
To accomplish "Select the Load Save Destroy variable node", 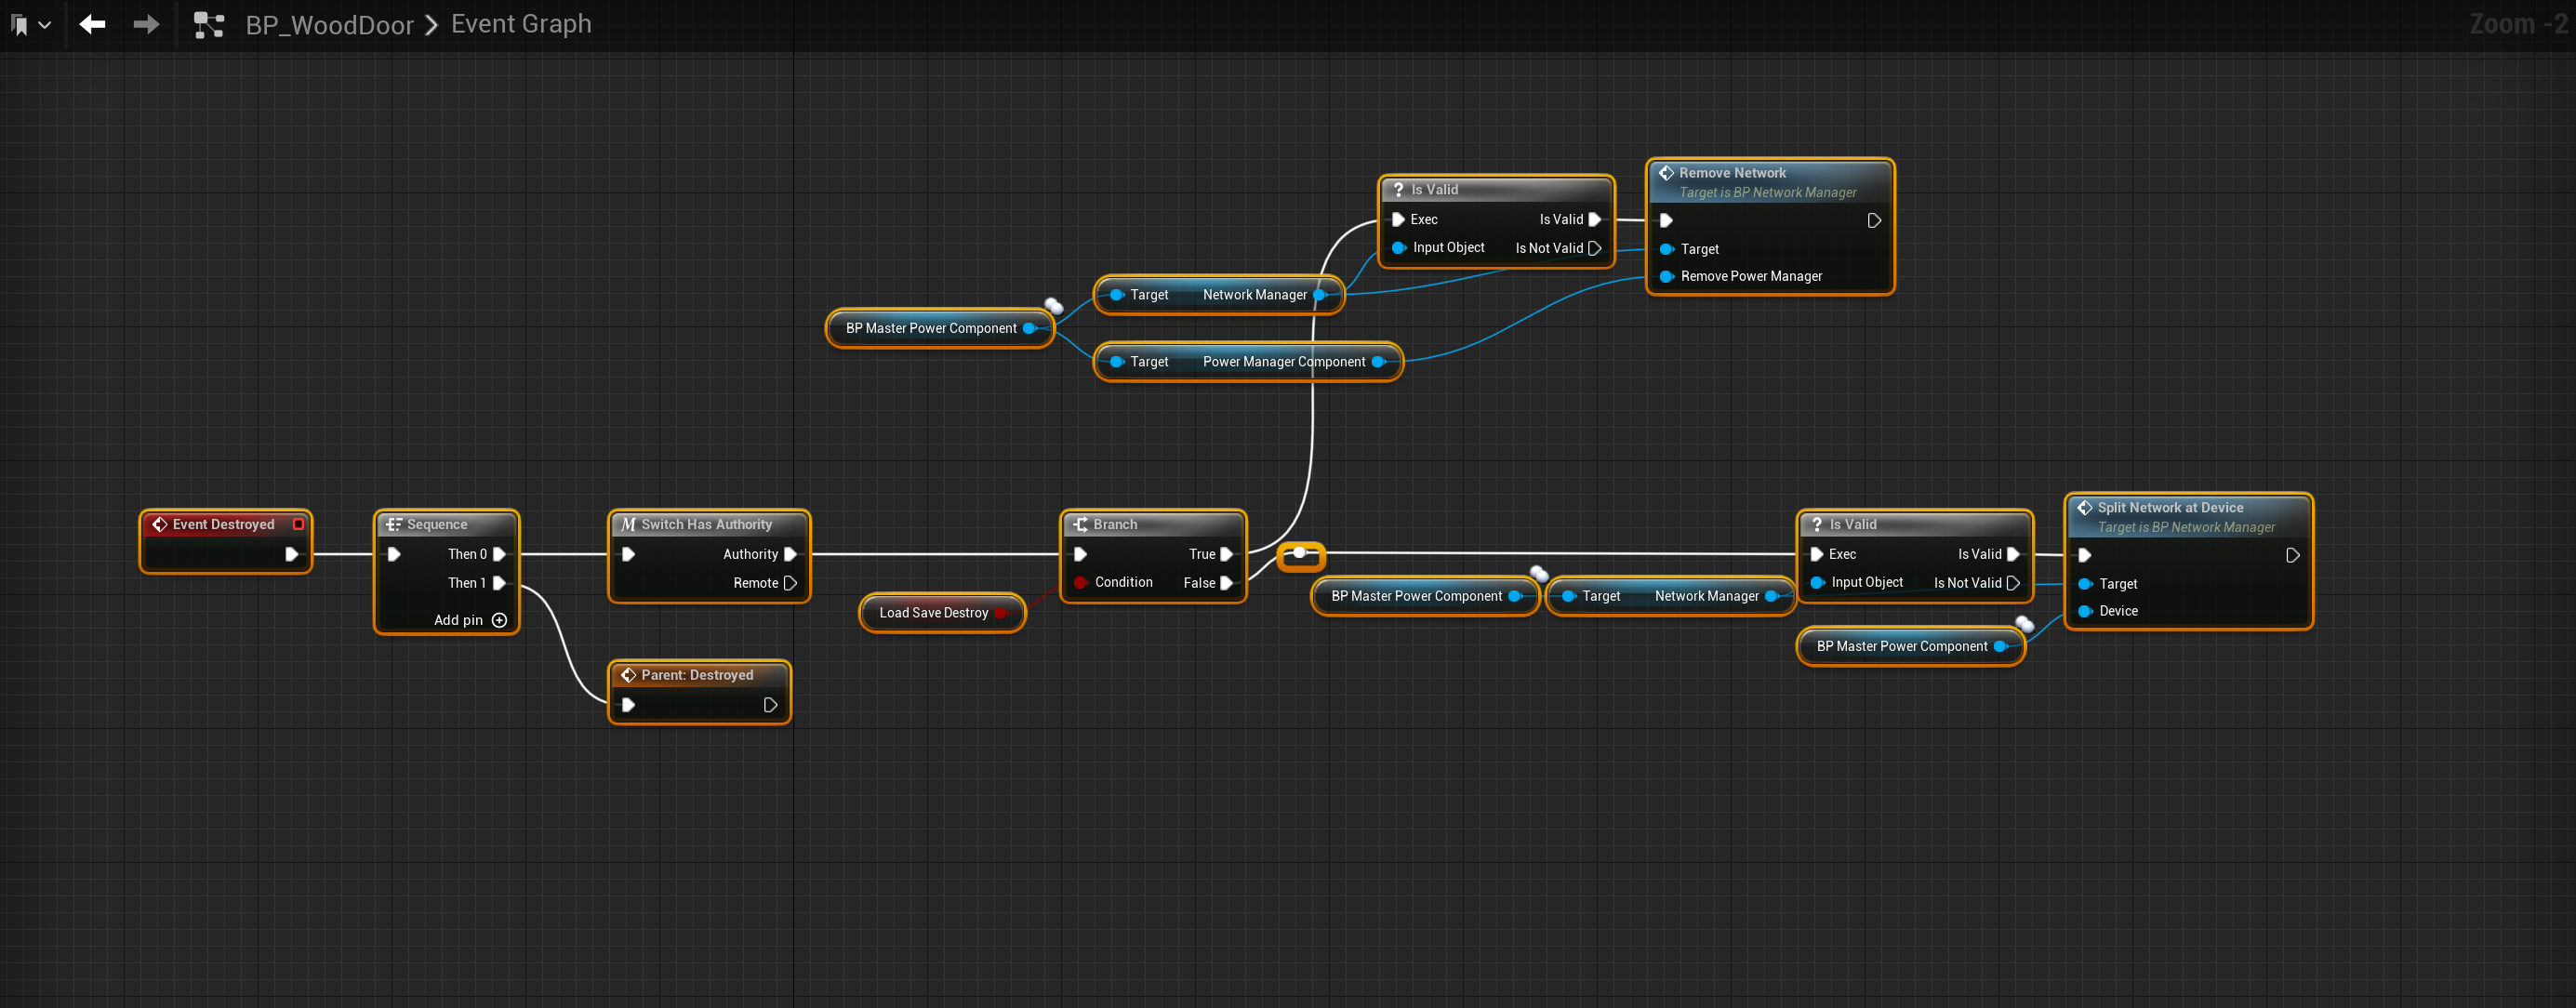I will [933, 613].
